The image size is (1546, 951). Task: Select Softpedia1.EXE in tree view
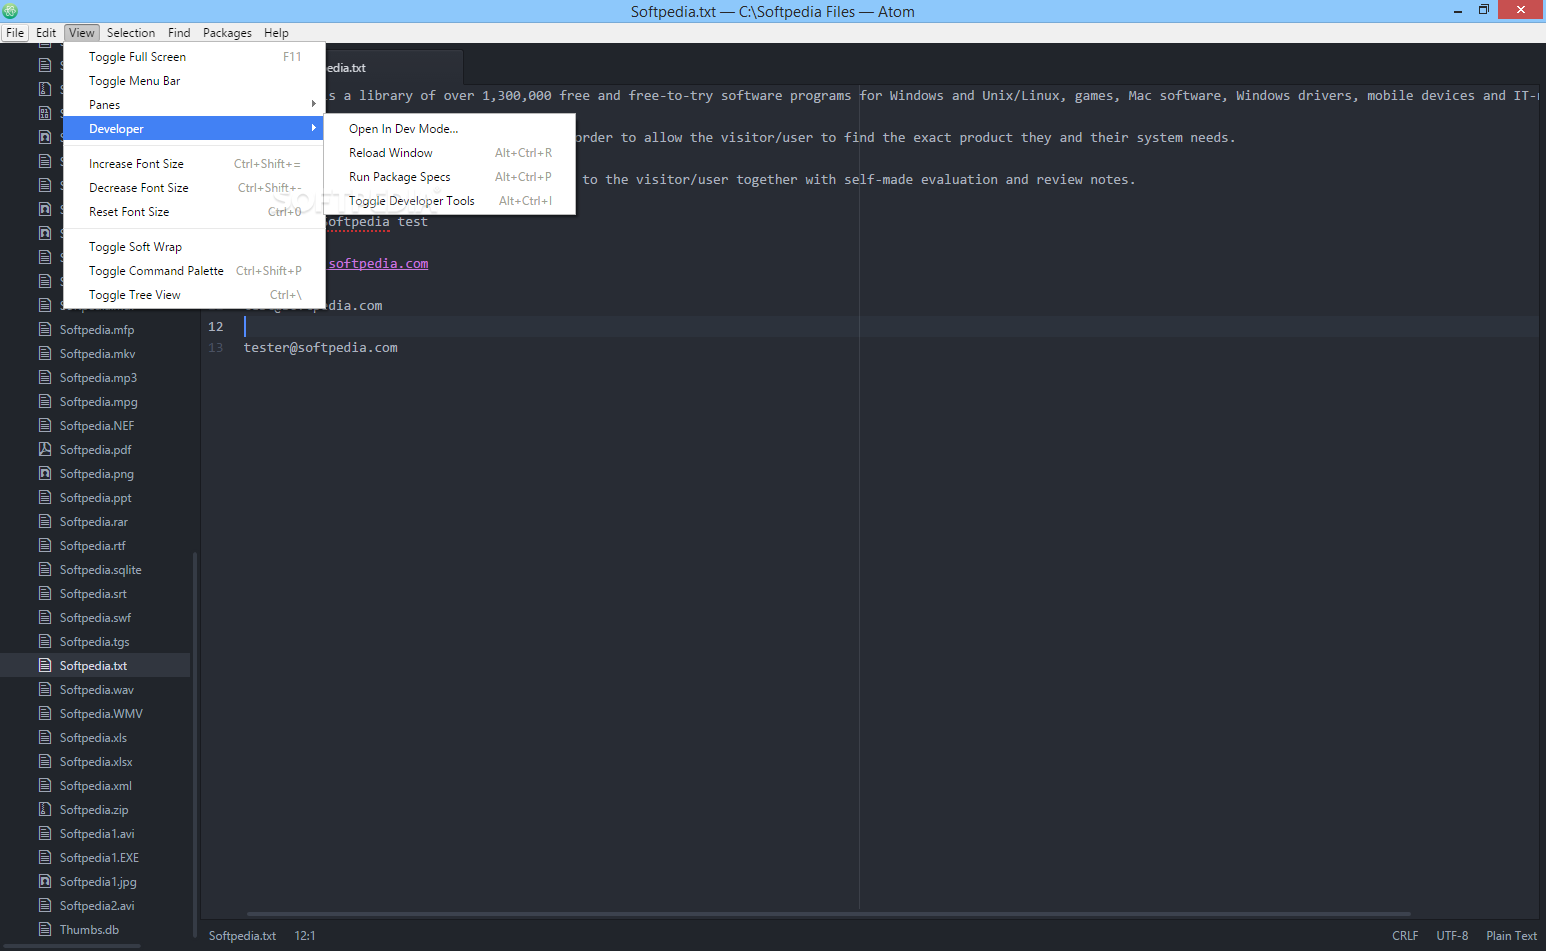pyautogui.click(x=99, y=858)
